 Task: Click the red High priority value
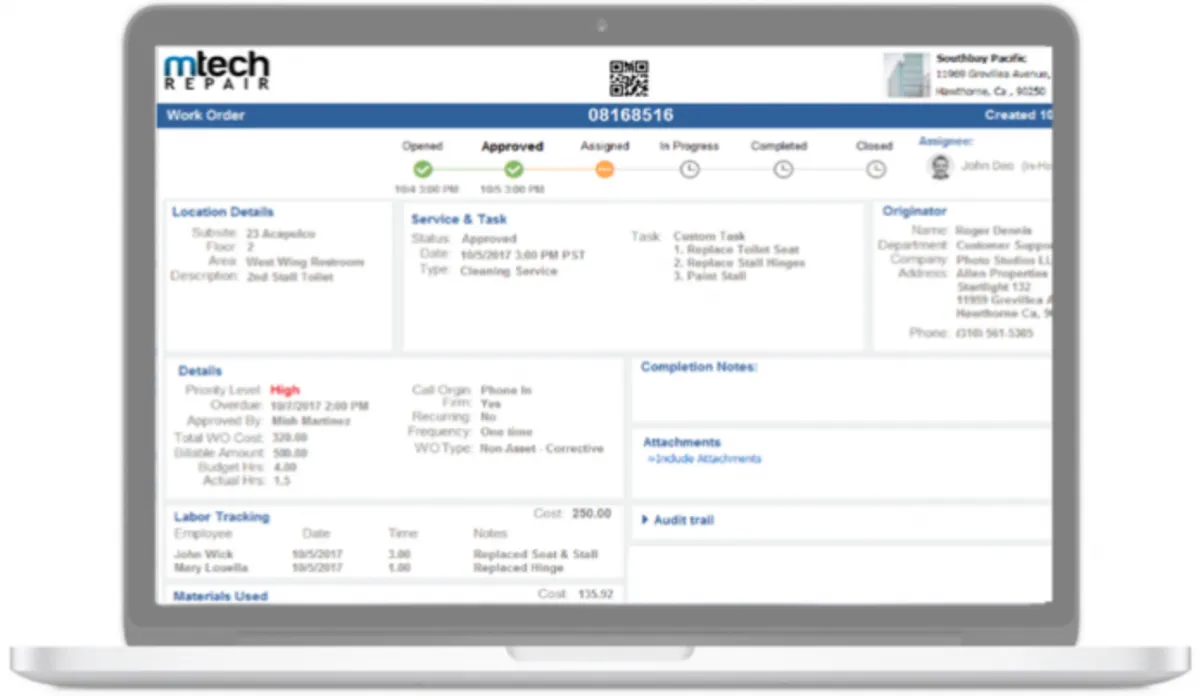pos(285,390)
